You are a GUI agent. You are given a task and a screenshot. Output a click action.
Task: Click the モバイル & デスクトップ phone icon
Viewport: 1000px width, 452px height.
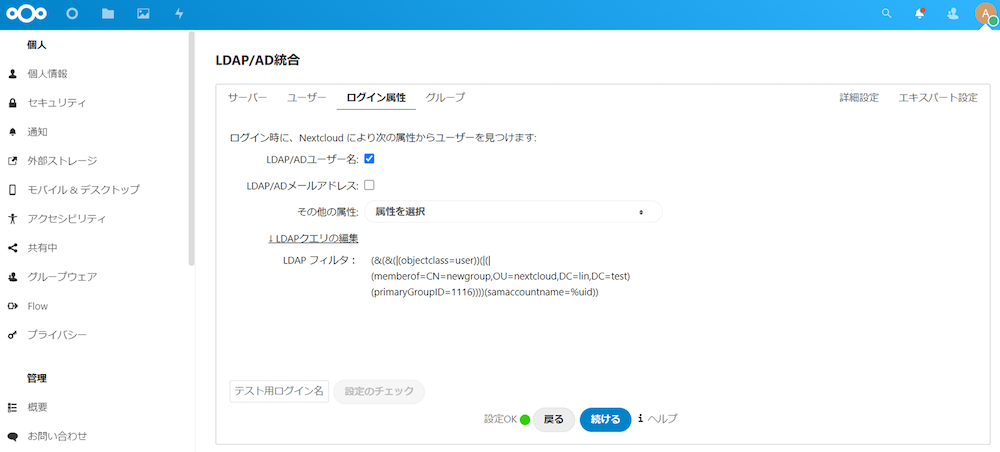click(12, 190)
